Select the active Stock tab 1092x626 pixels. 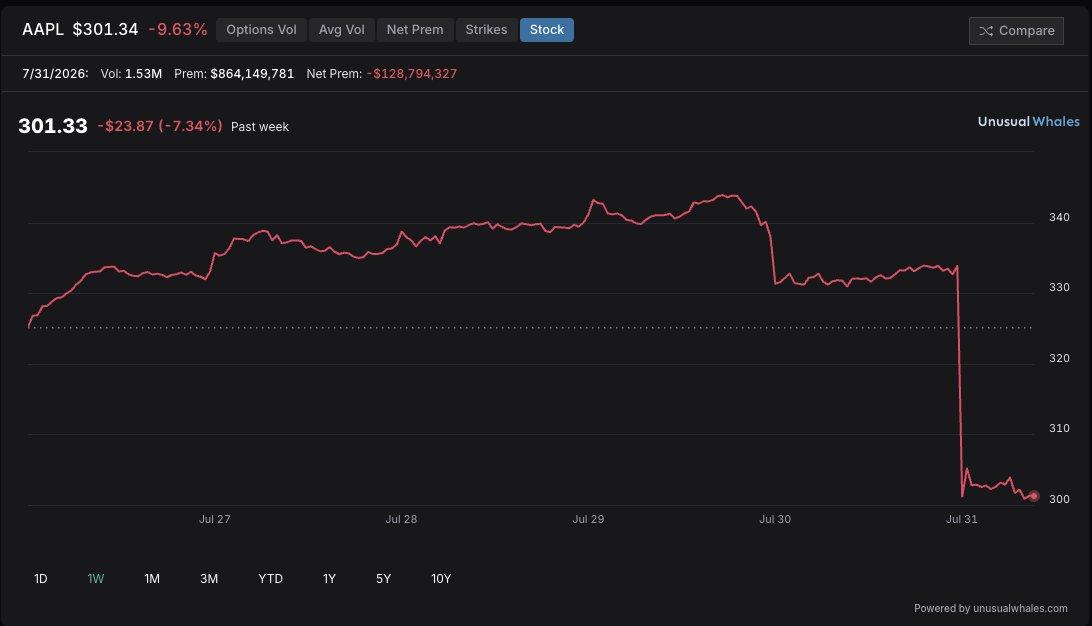[x=547, y=30]
